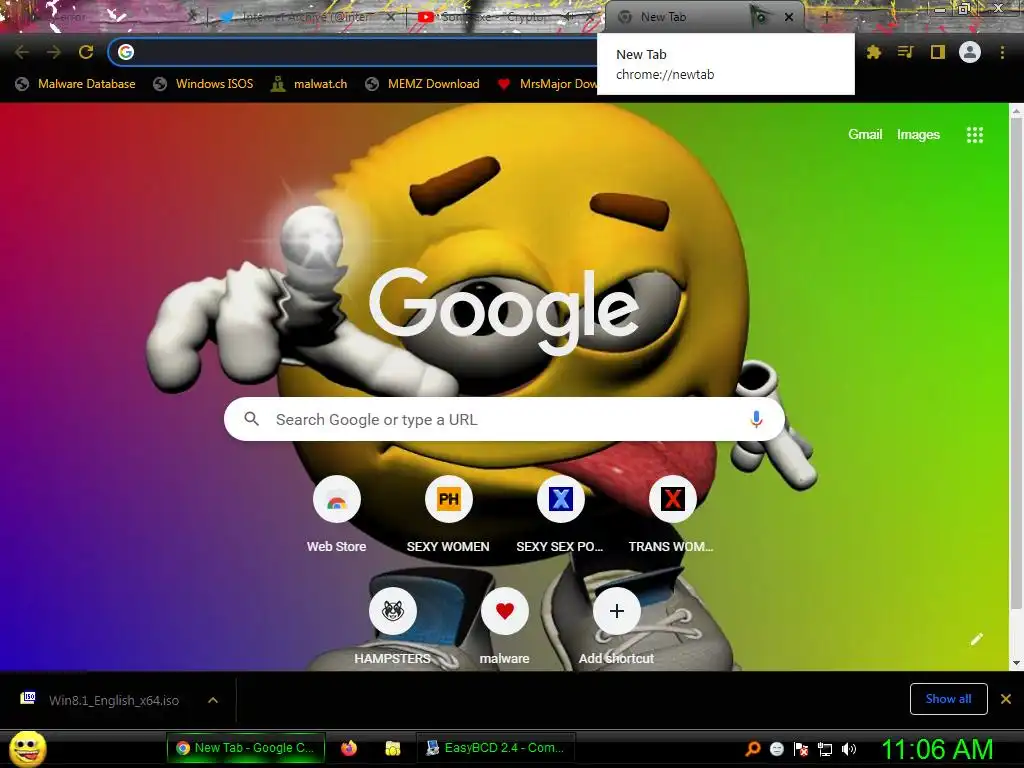Open the Images link

pos(918,135)
